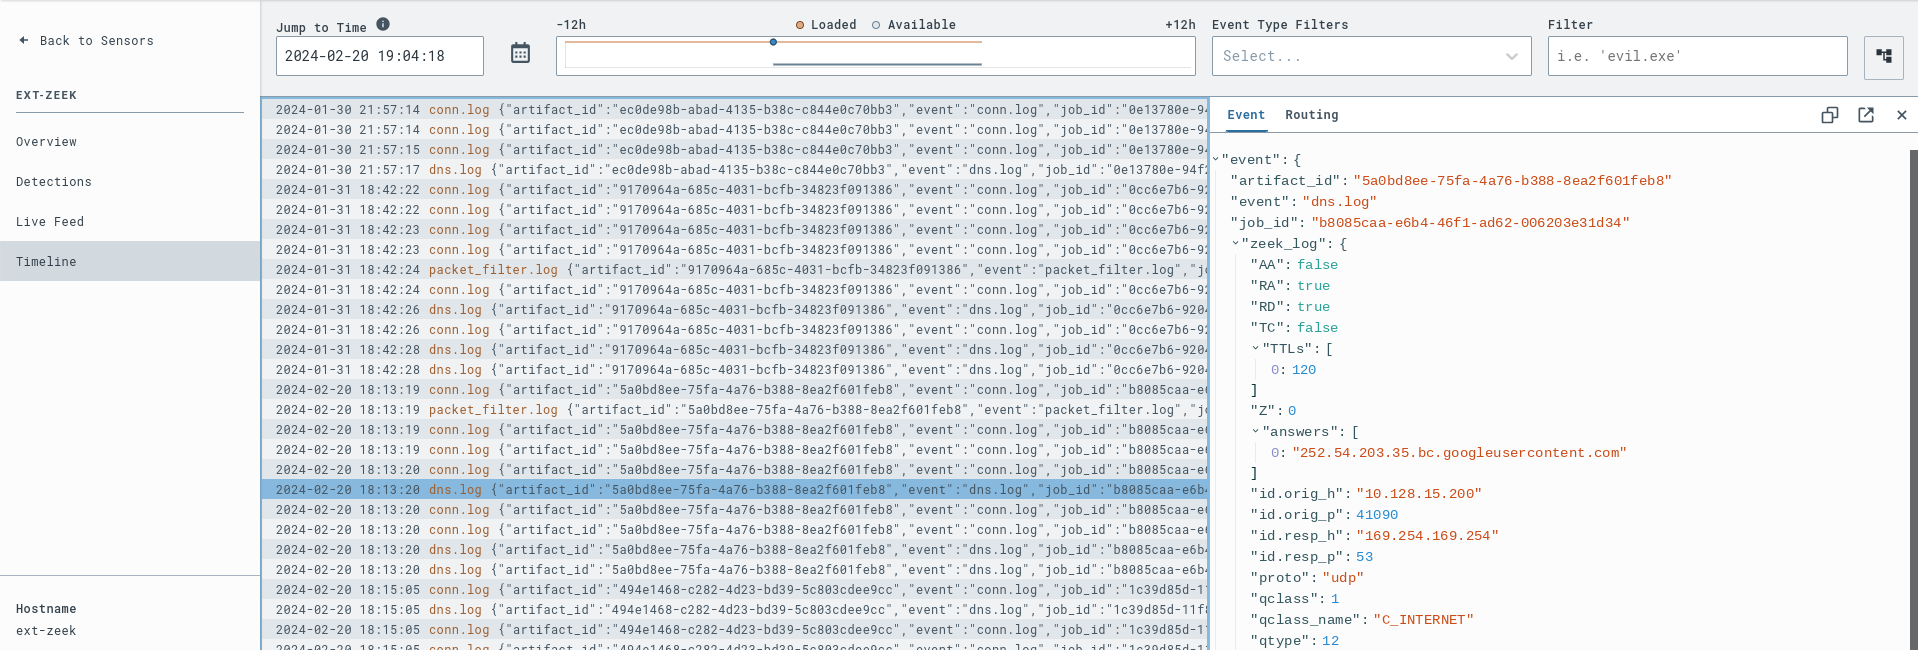Select the 2024-01-30 21:57:15 conn.log row
1918x650 pixels.
tap(735, 150)
